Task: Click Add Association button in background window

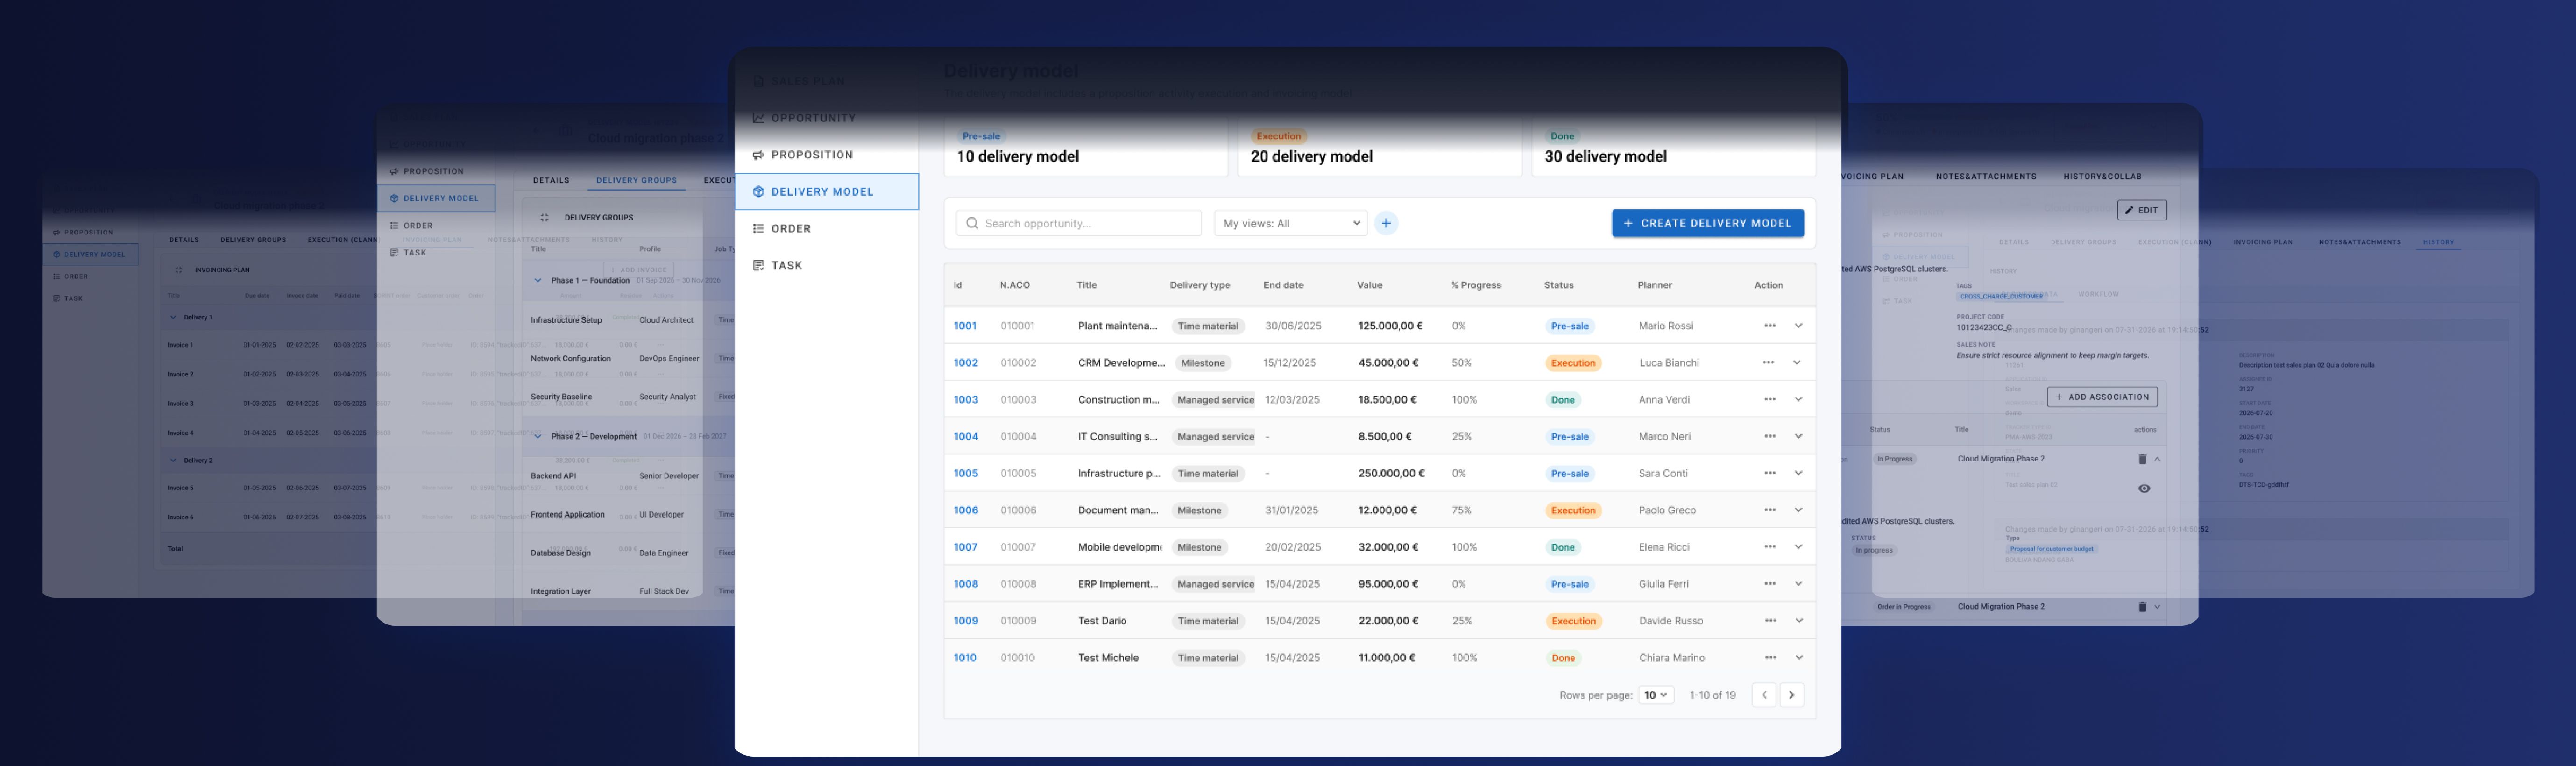Action: [2103, 397]
